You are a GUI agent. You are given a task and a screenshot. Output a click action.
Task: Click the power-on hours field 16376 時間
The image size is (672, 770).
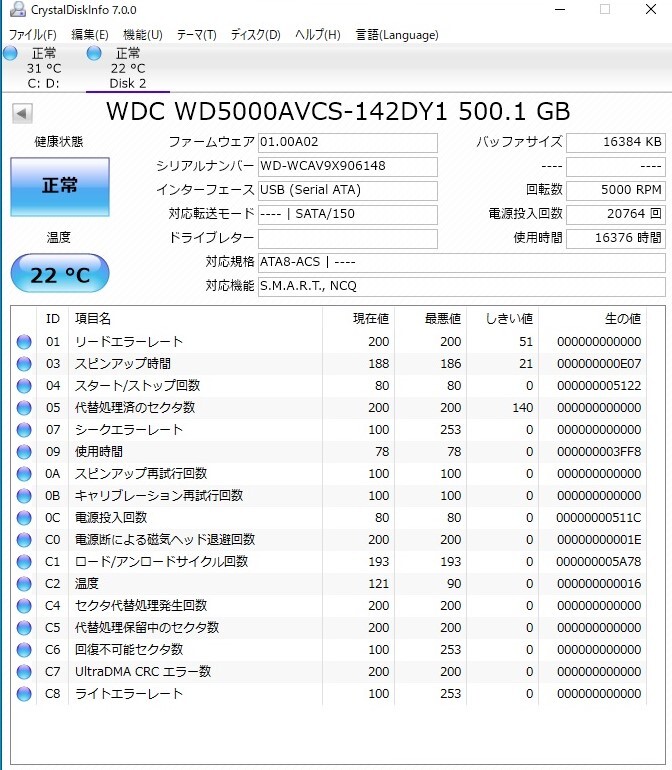point(616,239)
